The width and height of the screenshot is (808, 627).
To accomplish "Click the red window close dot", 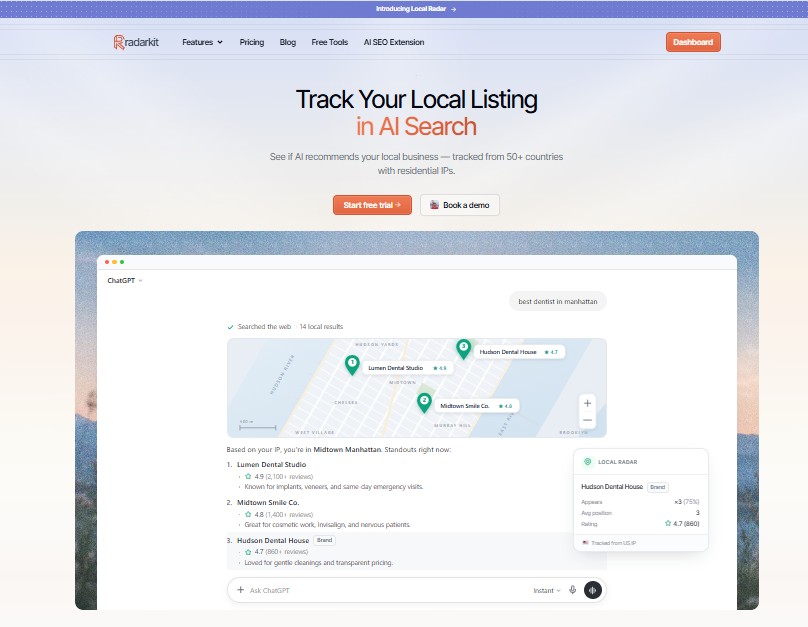I will pos(107,262).
